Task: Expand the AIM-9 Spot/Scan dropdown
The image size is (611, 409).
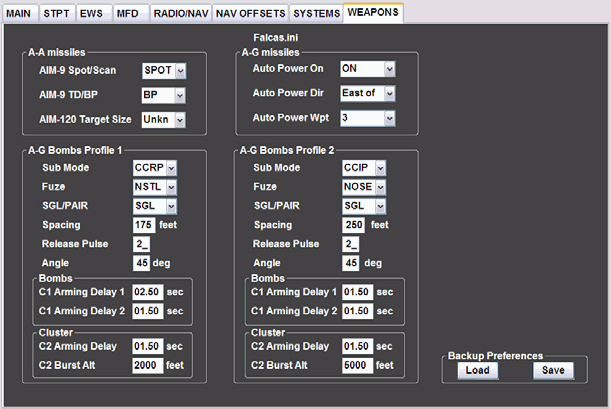Action: 164,70
